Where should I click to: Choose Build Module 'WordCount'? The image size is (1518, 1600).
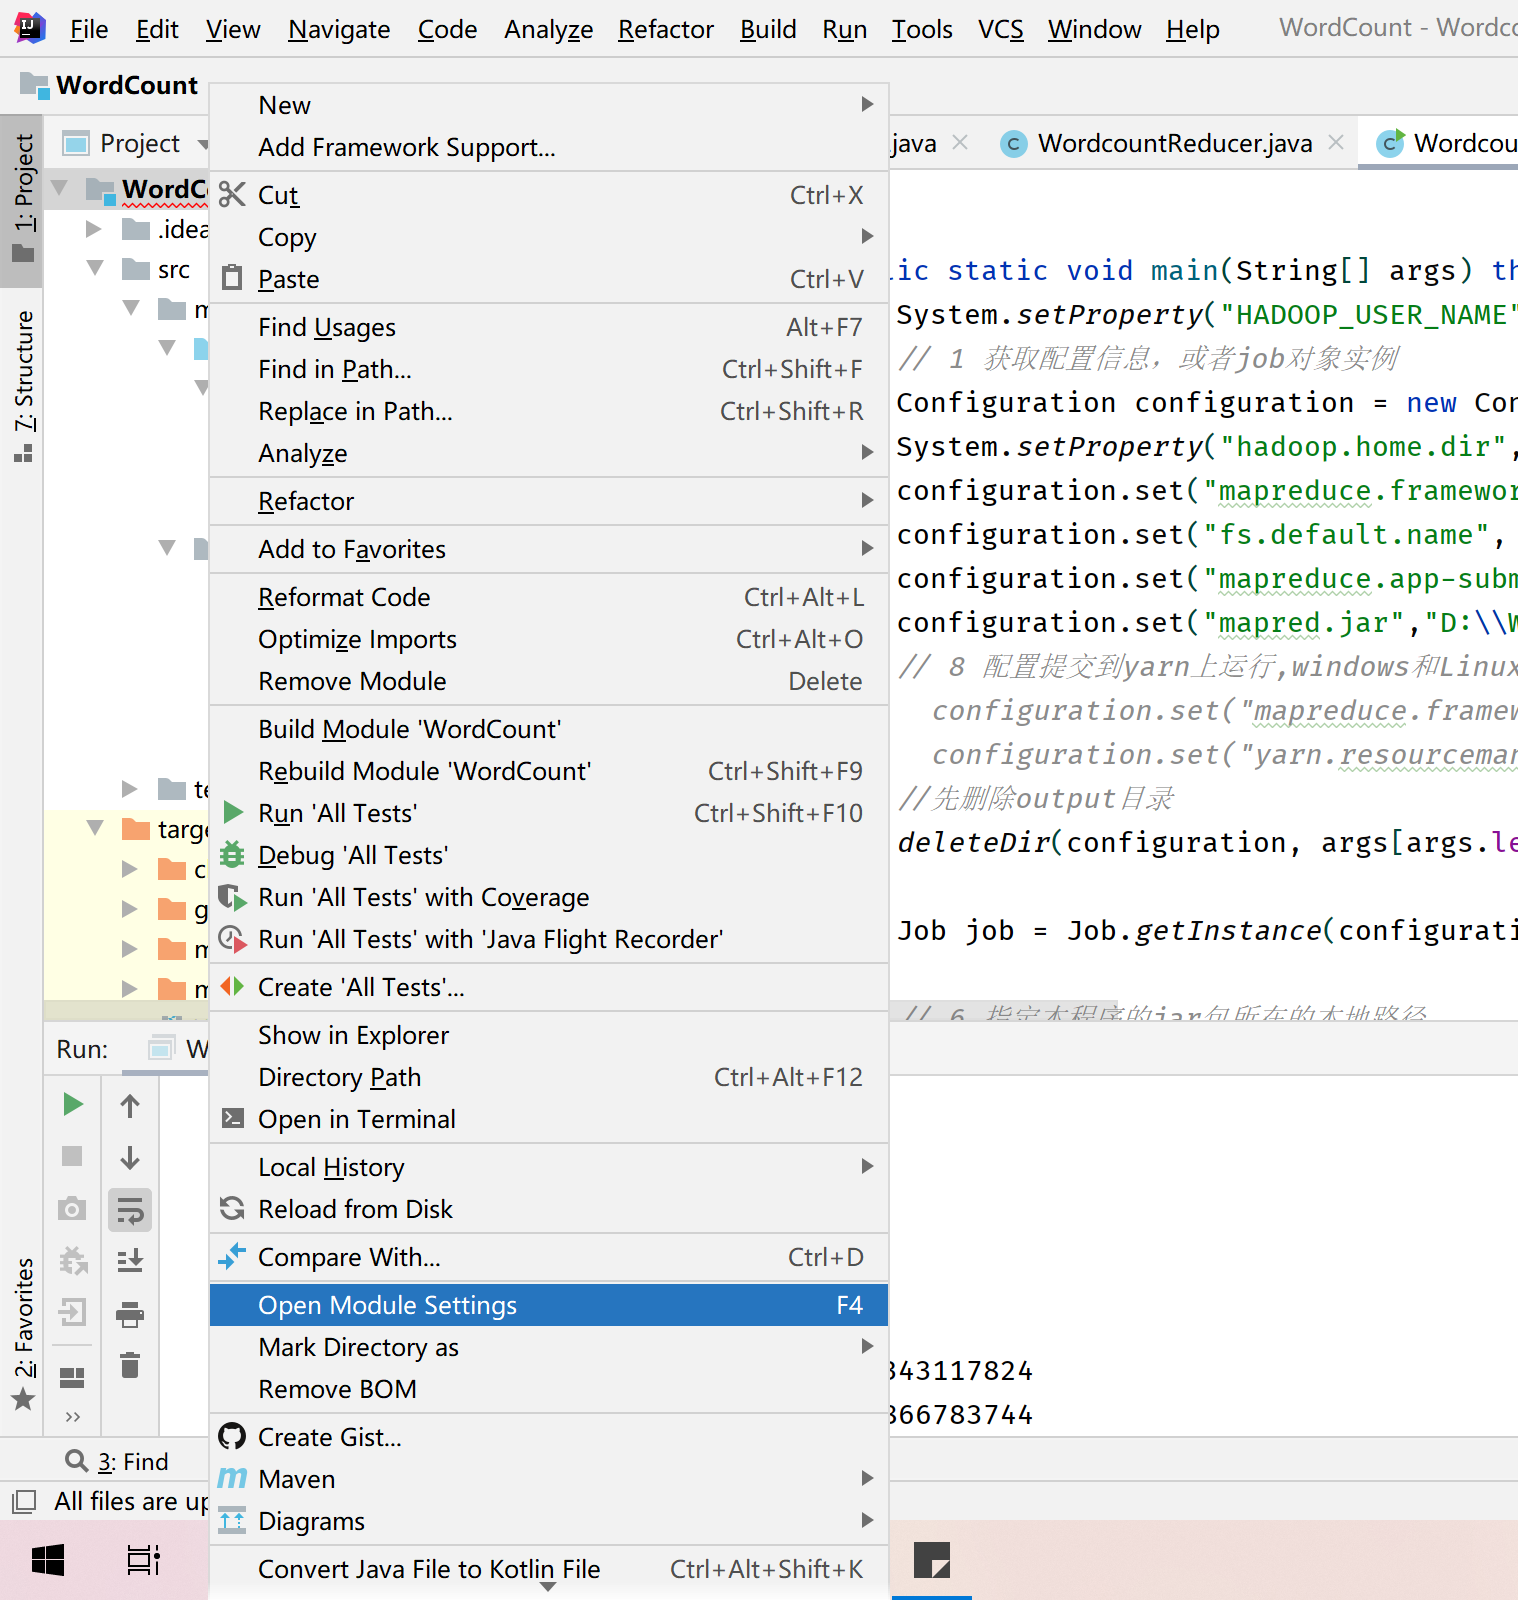549,729
